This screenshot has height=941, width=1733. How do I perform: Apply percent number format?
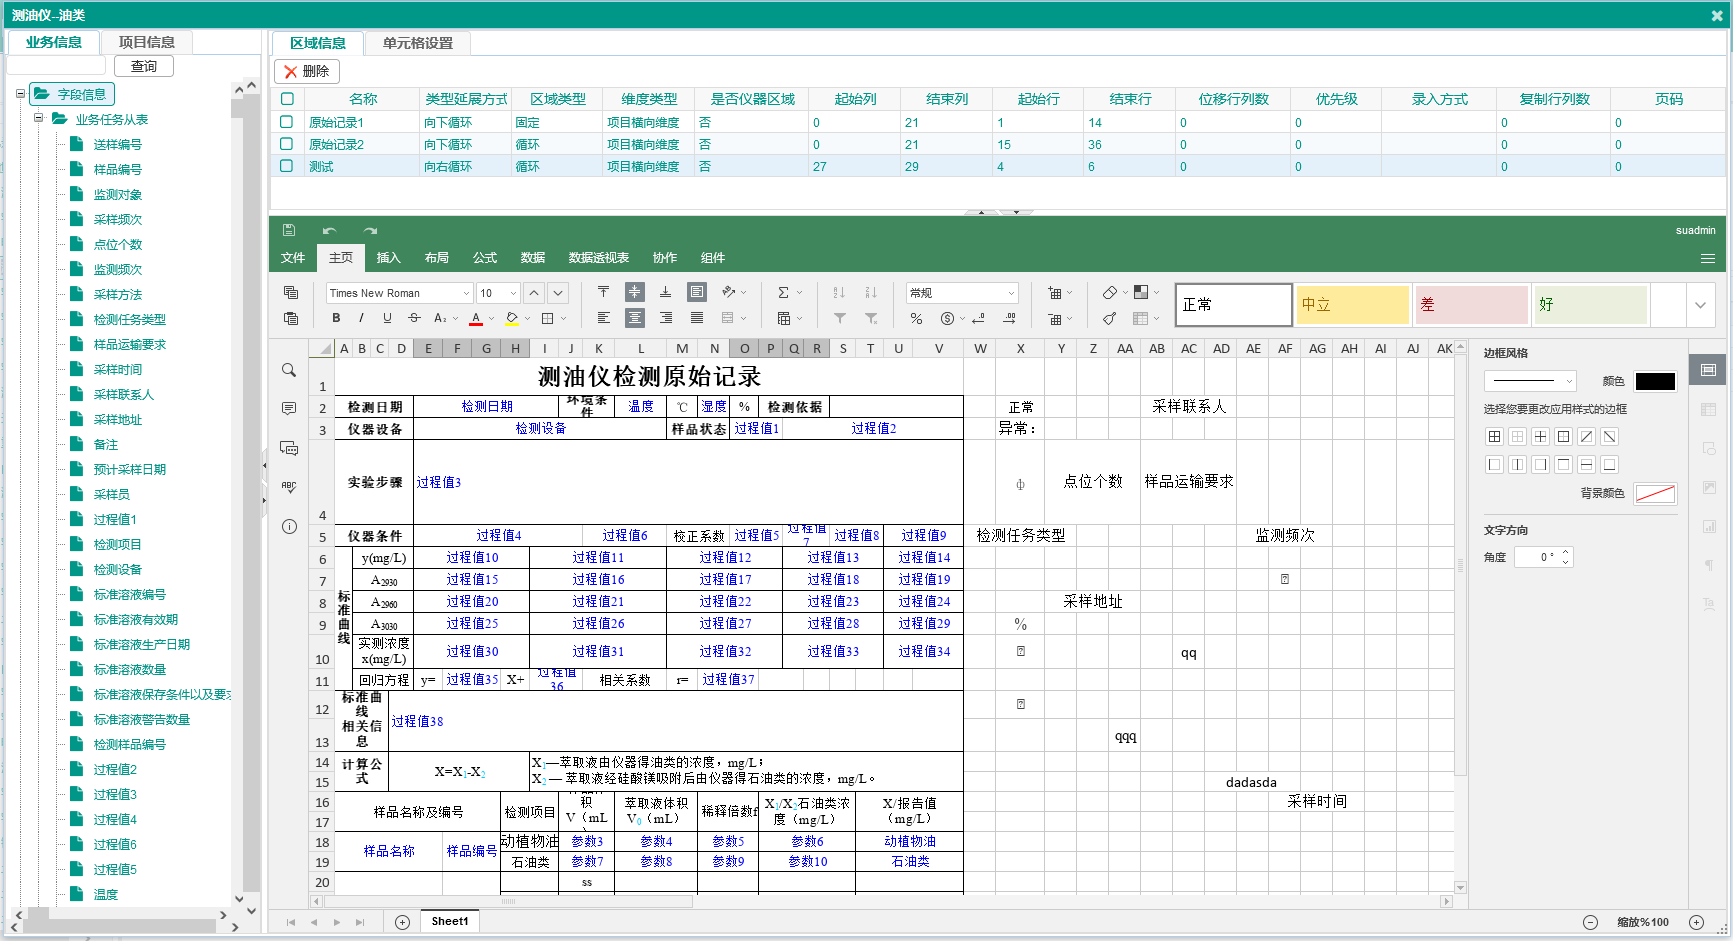tap(916, 318)
